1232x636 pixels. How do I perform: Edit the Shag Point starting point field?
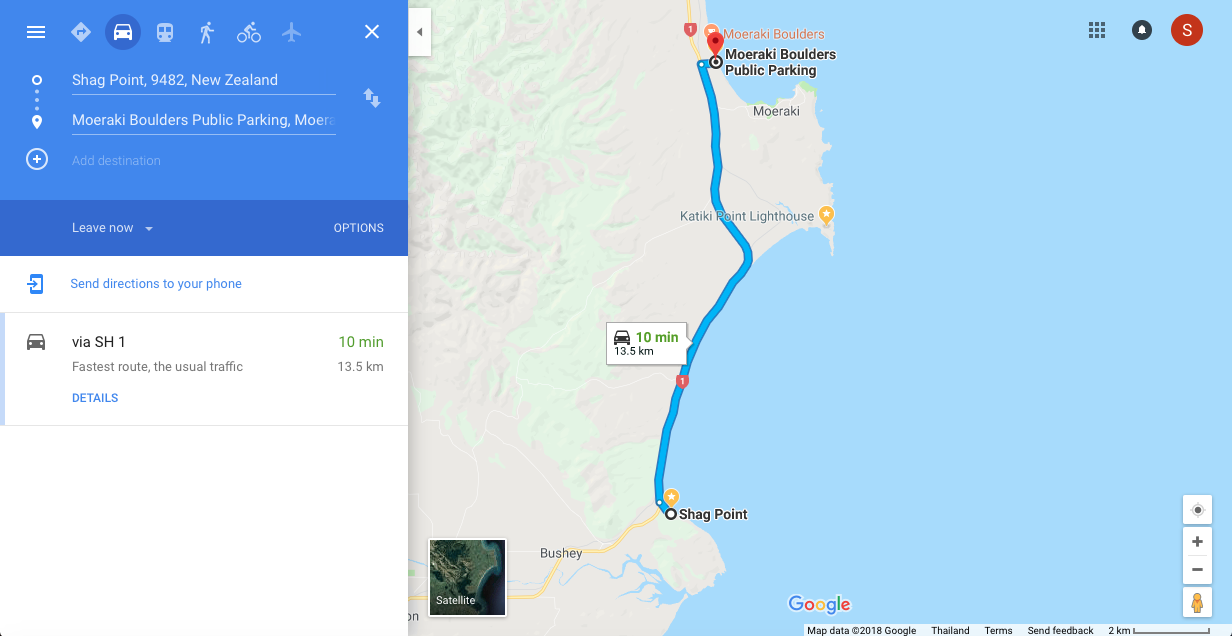[204, 80]
